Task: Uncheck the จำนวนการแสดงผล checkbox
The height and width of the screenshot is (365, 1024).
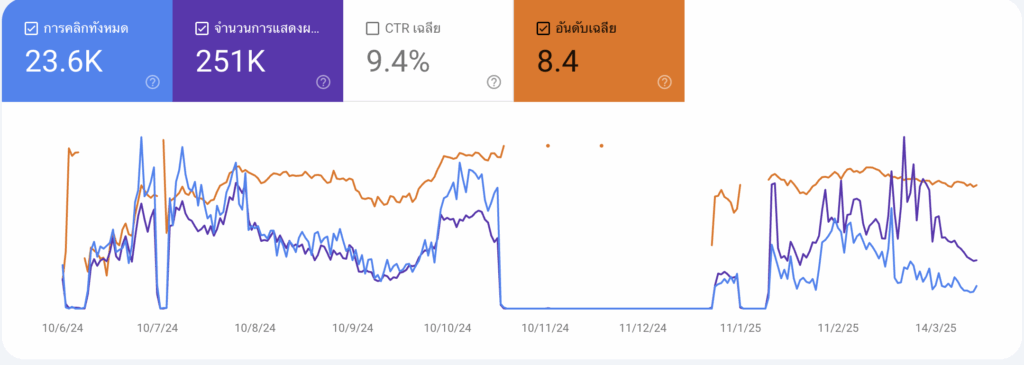Action: click(x=201, y=29)
